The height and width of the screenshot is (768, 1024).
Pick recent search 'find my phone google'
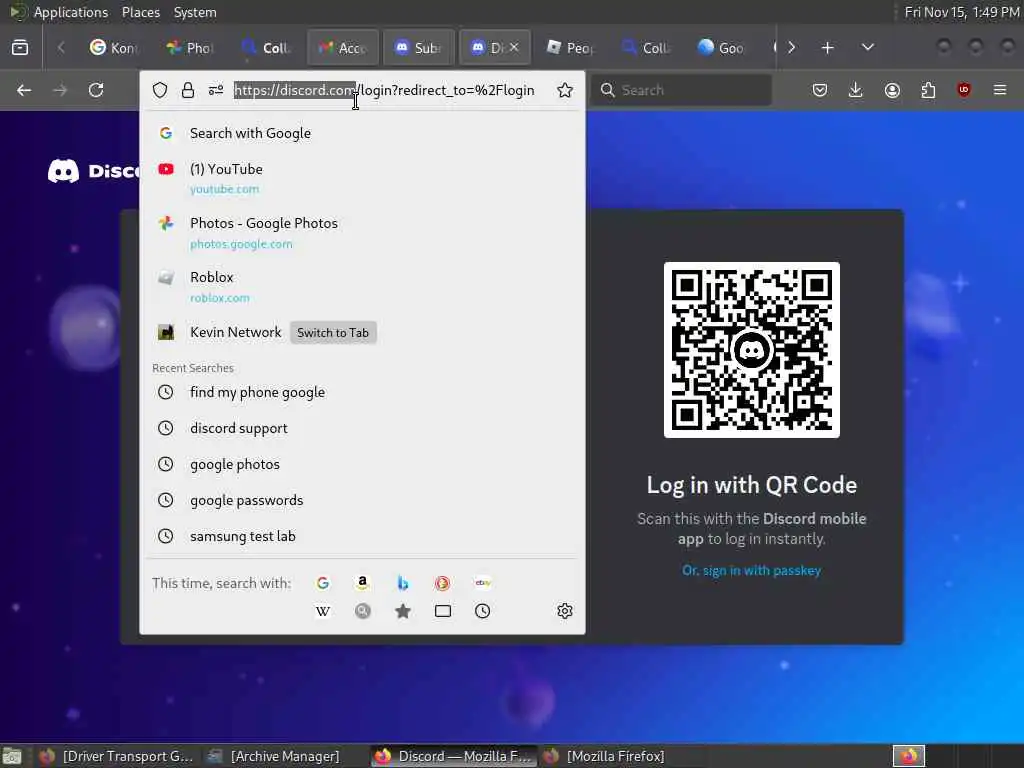tap(362, 392)
